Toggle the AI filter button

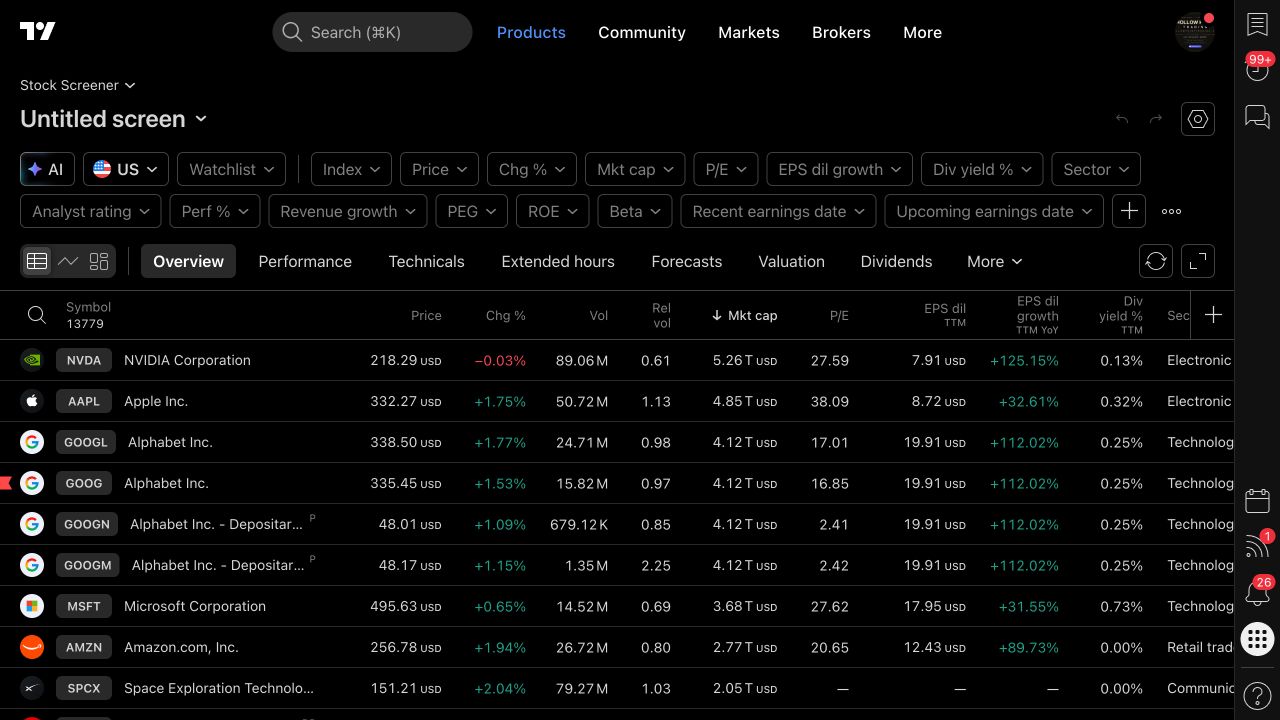point(47,169)
